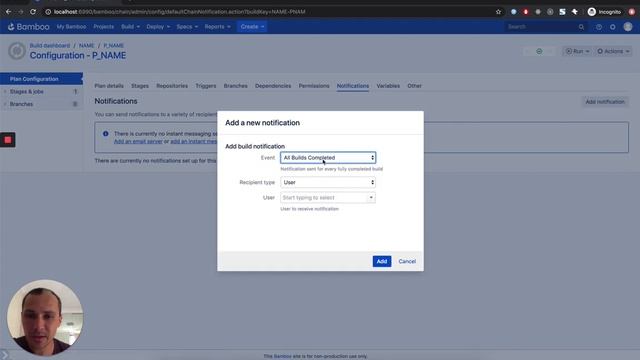Switch to Branches tab
The image size is (640, 360).
coord(236,86)
